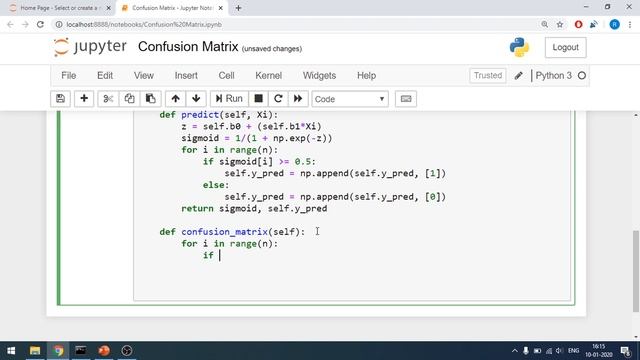Save notebook with the floppy disk icon
The image size is (640, 360).
pyautogui.click(x=60, y=99)
